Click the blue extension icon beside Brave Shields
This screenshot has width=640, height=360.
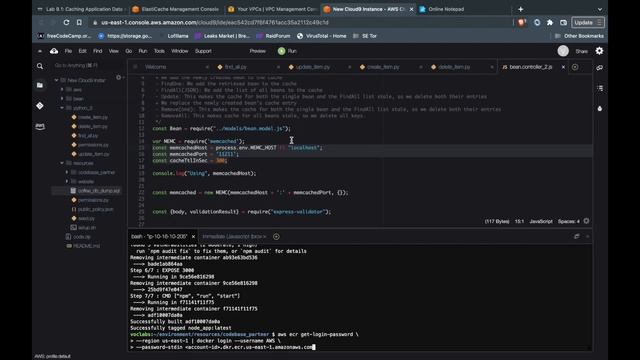[x=537, y=23]
